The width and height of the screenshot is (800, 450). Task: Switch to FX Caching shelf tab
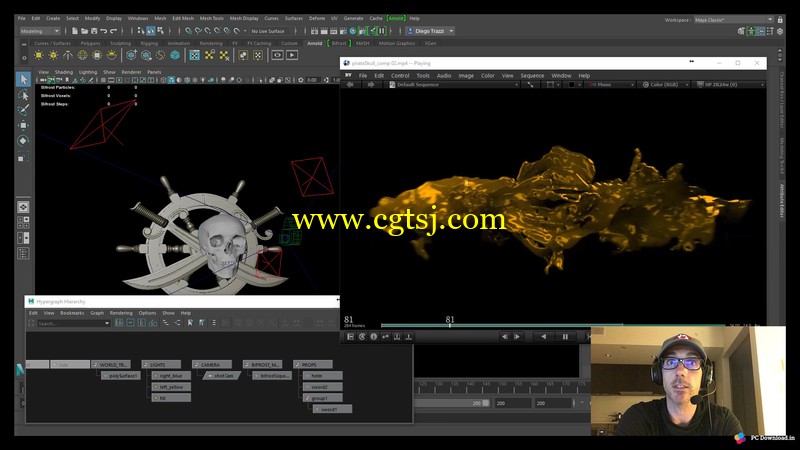[x=259, y=43]
